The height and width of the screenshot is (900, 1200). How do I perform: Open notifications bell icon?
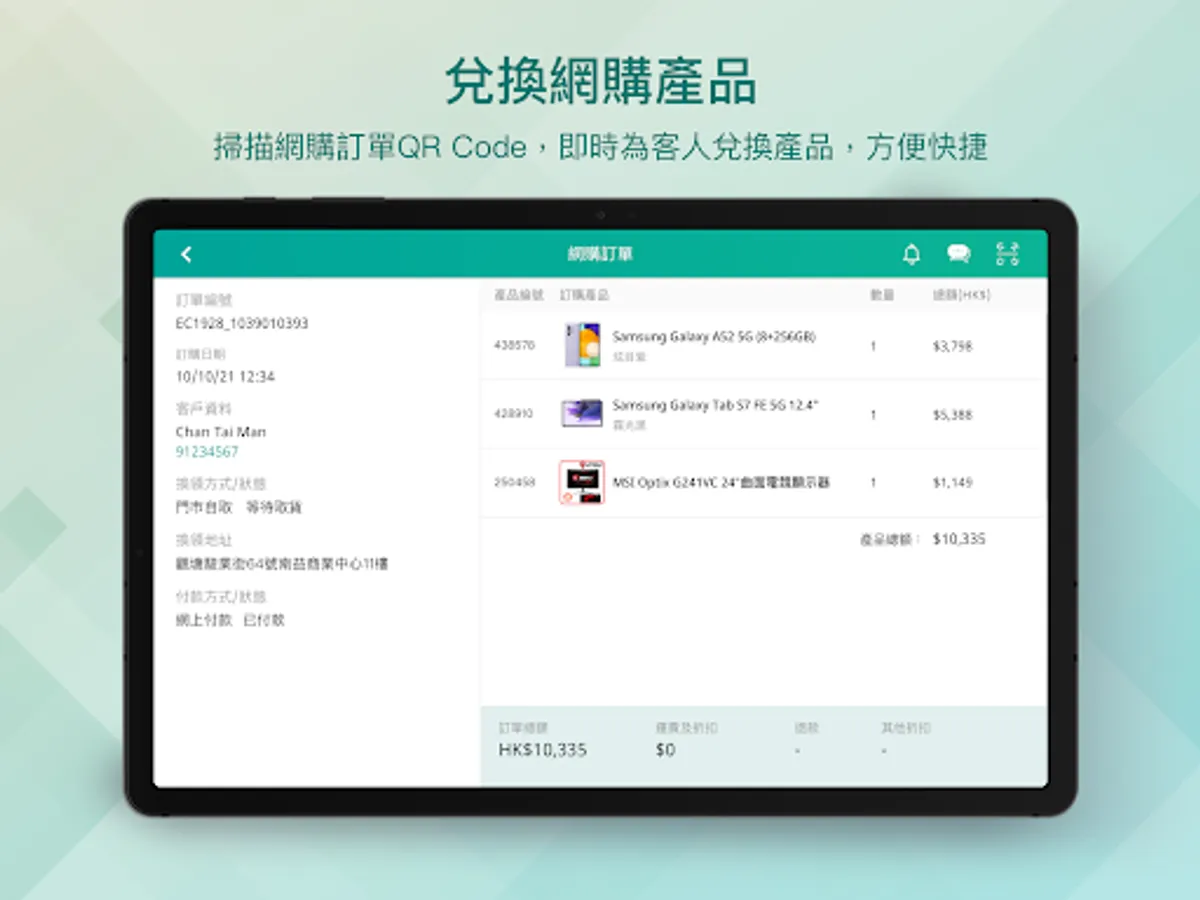point(911,254)
